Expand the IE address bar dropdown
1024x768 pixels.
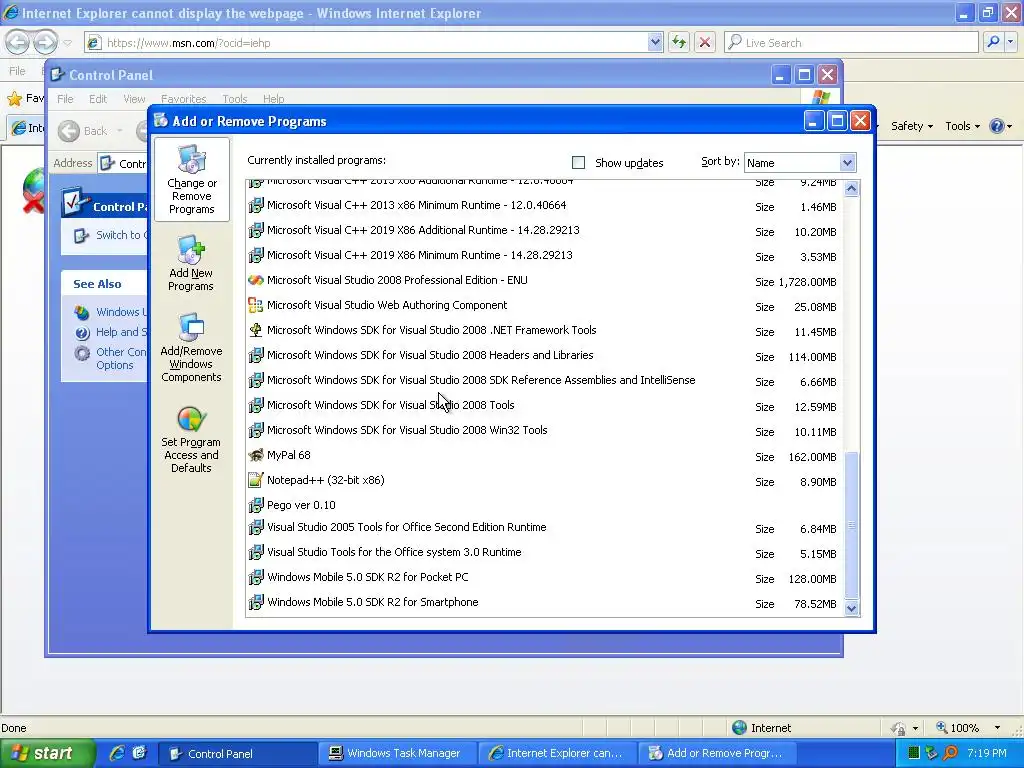(x=655, y=42)
